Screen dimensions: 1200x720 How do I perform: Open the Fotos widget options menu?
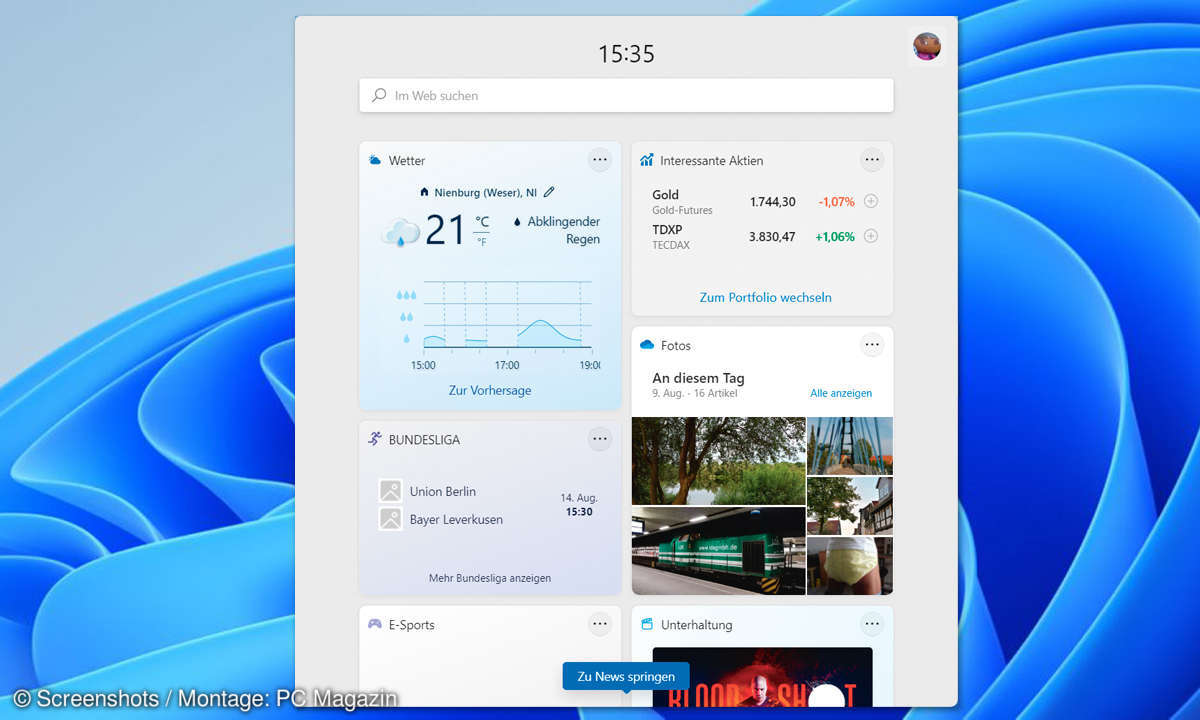pyautogui.click(x=872, y=345)
